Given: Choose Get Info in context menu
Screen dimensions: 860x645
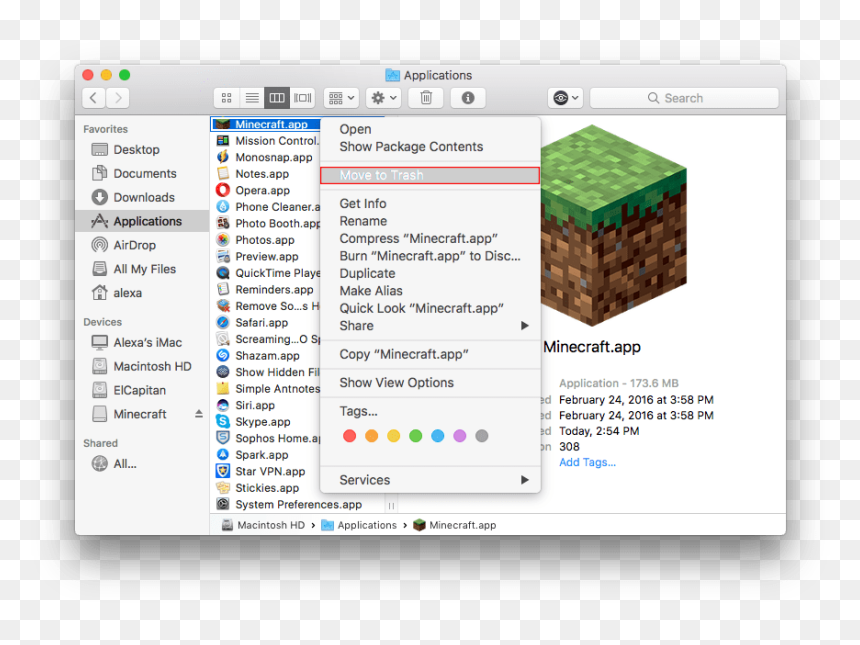Looking at the screenshot, I should pos(429,203).
